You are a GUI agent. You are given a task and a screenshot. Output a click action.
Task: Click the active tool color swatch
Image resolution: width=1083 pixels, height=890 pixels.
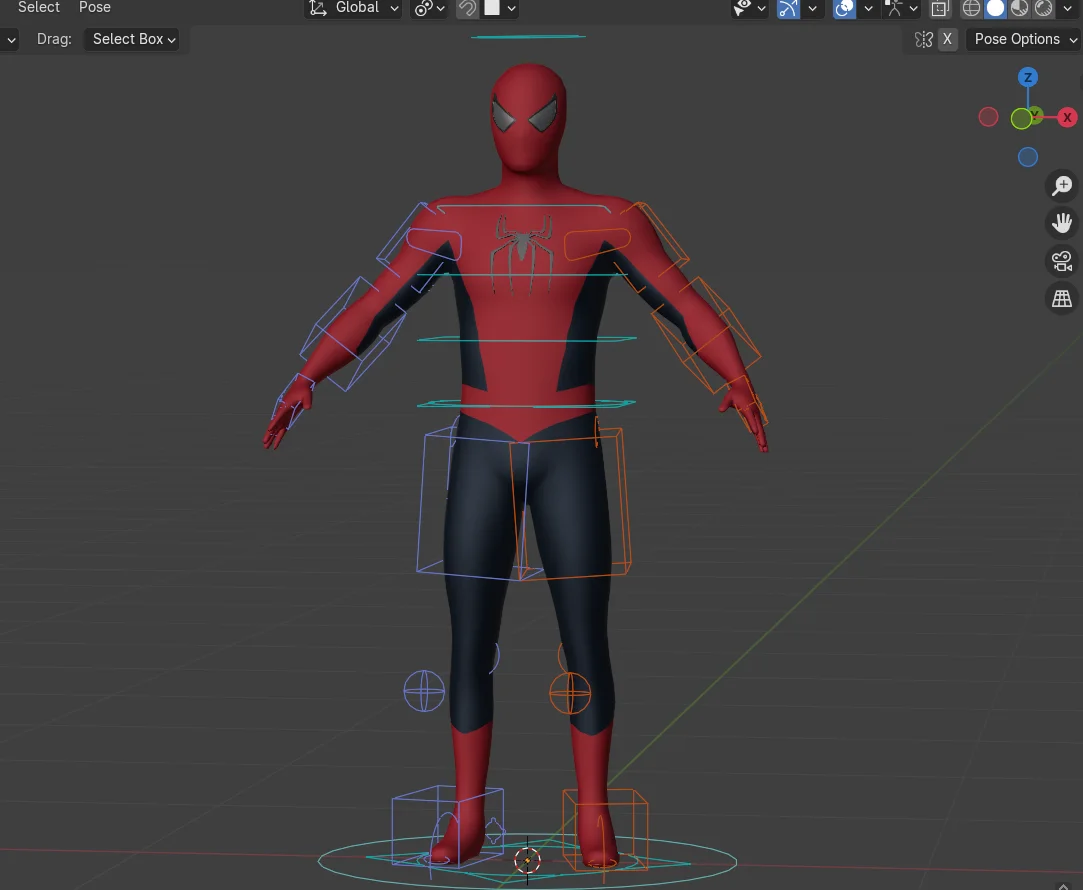[490, 9]
